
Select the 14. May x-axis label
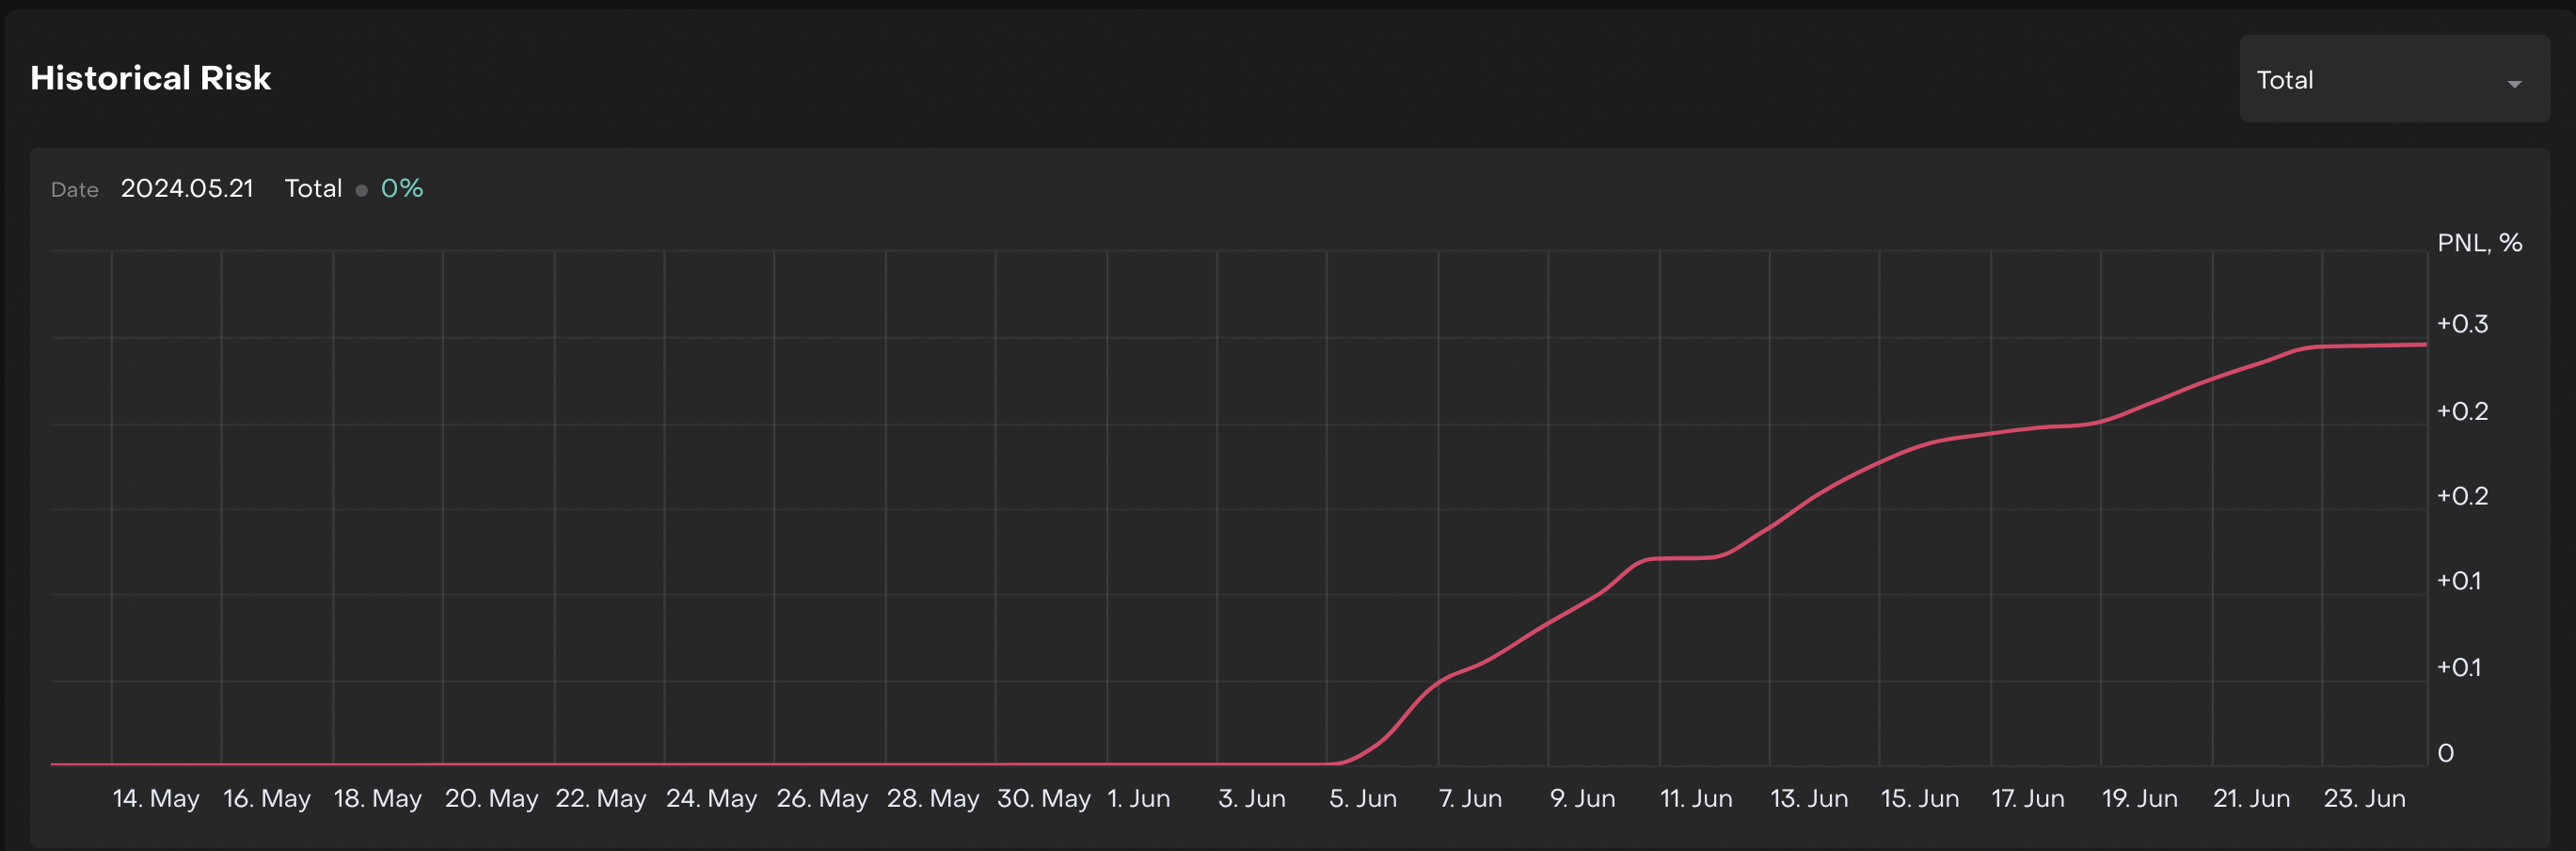[156, 798]
